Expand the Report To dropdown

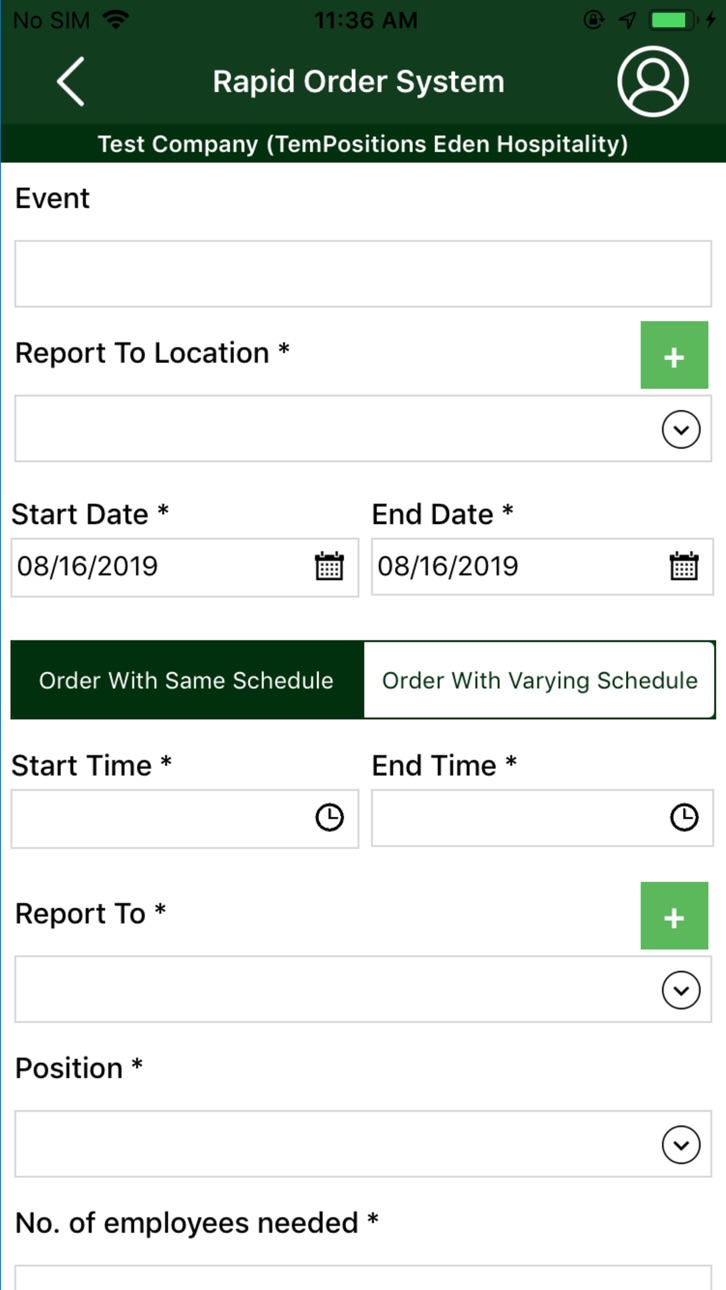pyautogui.click(x=681, y=991)
